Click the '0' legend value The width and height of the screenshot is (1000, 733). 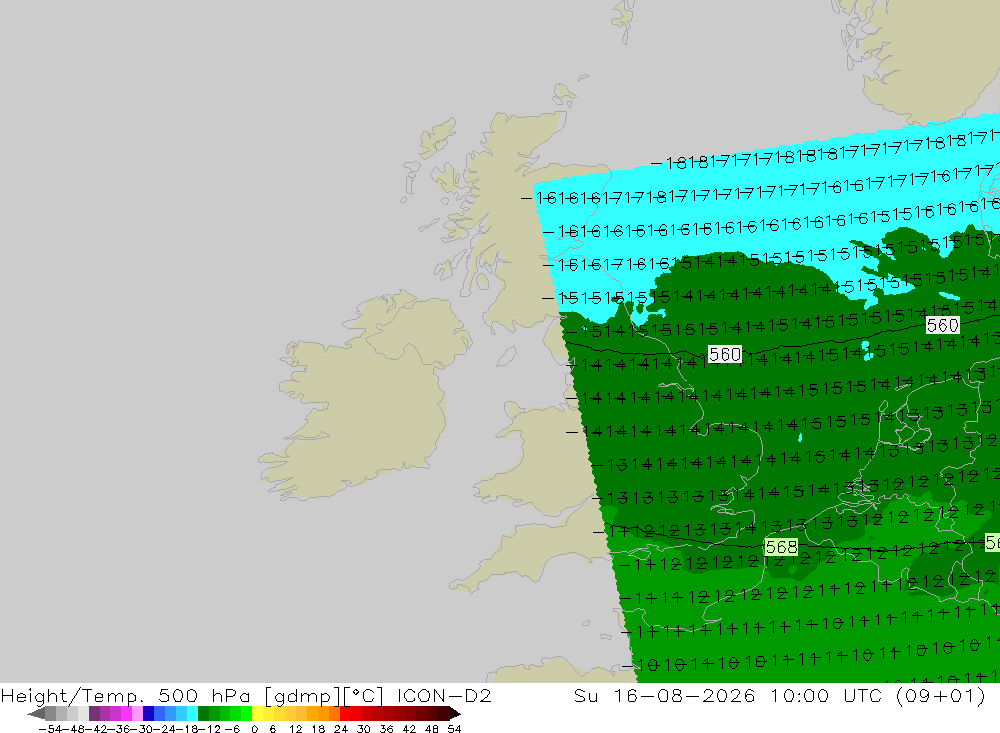click(x=254, y=729)
